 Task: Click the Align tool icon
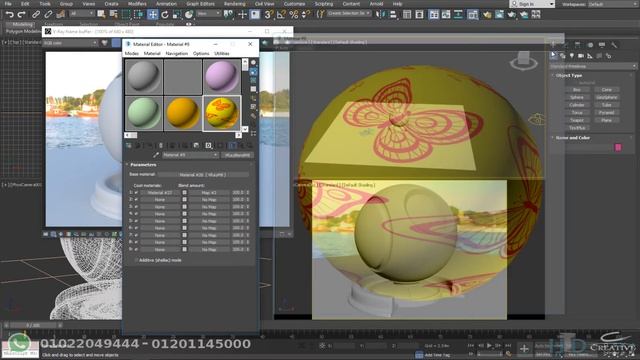tap(393, 14)
